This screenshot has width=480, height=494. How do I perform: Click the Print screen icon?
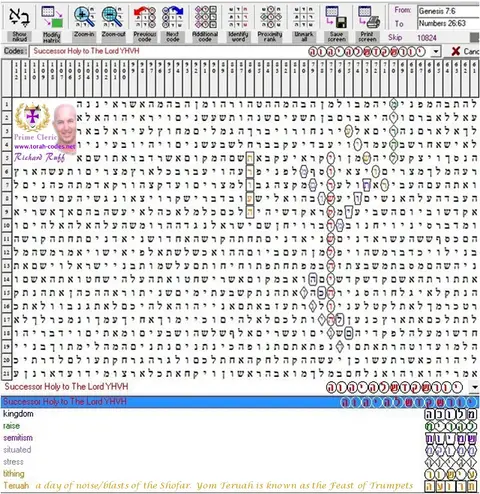368,17
